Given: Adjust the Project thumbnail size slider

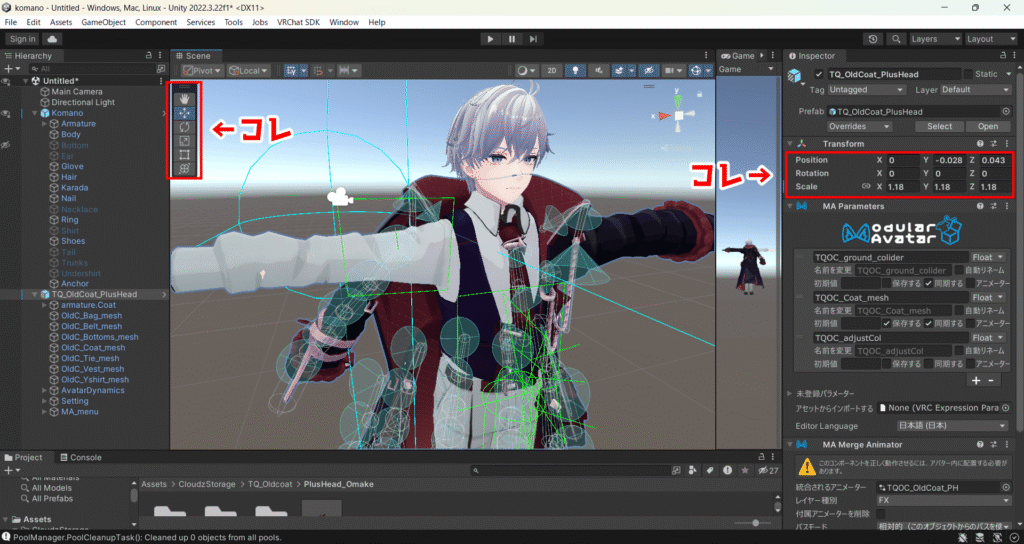Looking at the screenshot, I should 754,523.
